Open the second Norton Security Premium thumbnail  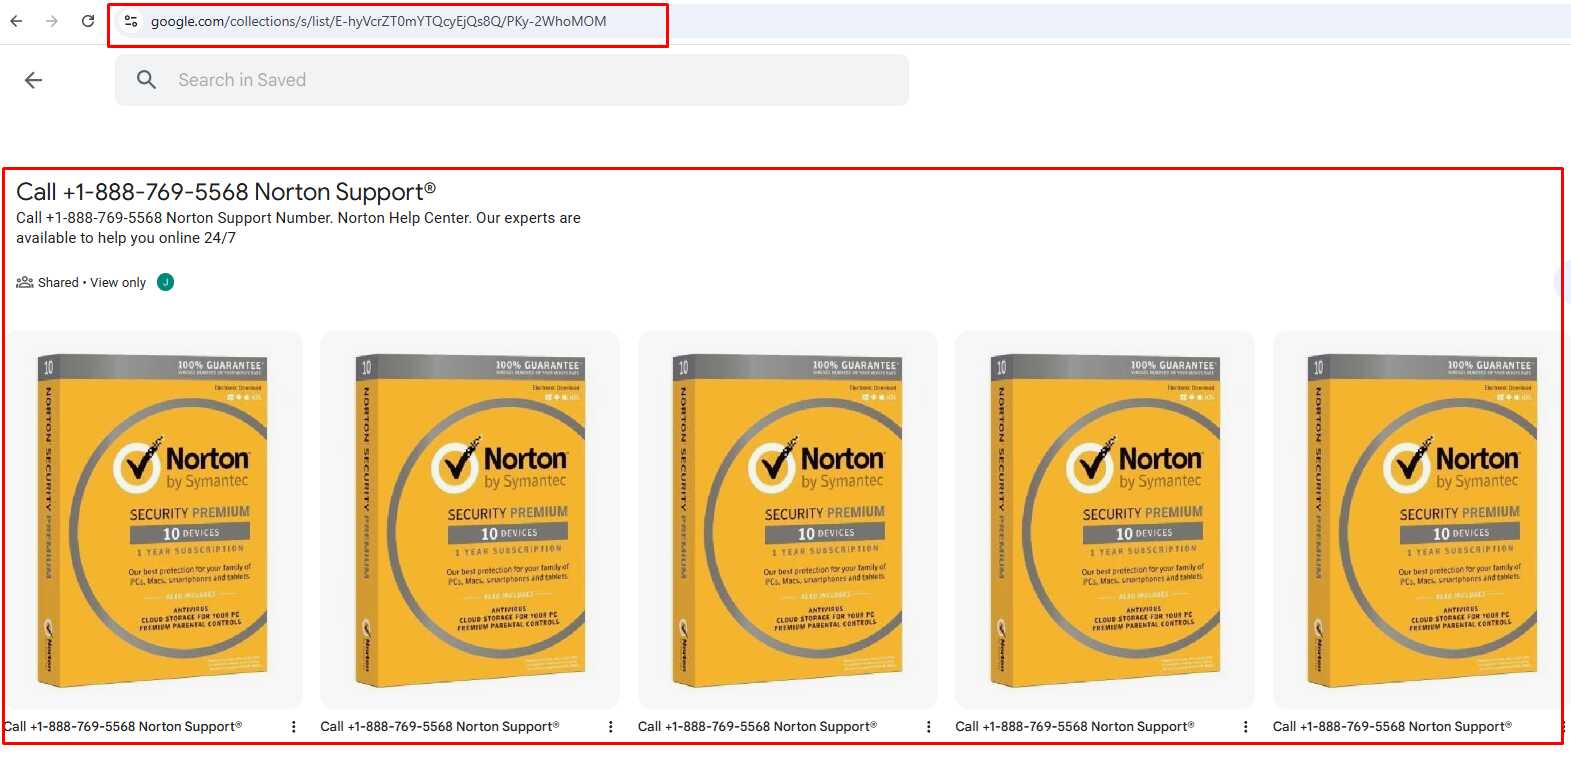(470, 520)
